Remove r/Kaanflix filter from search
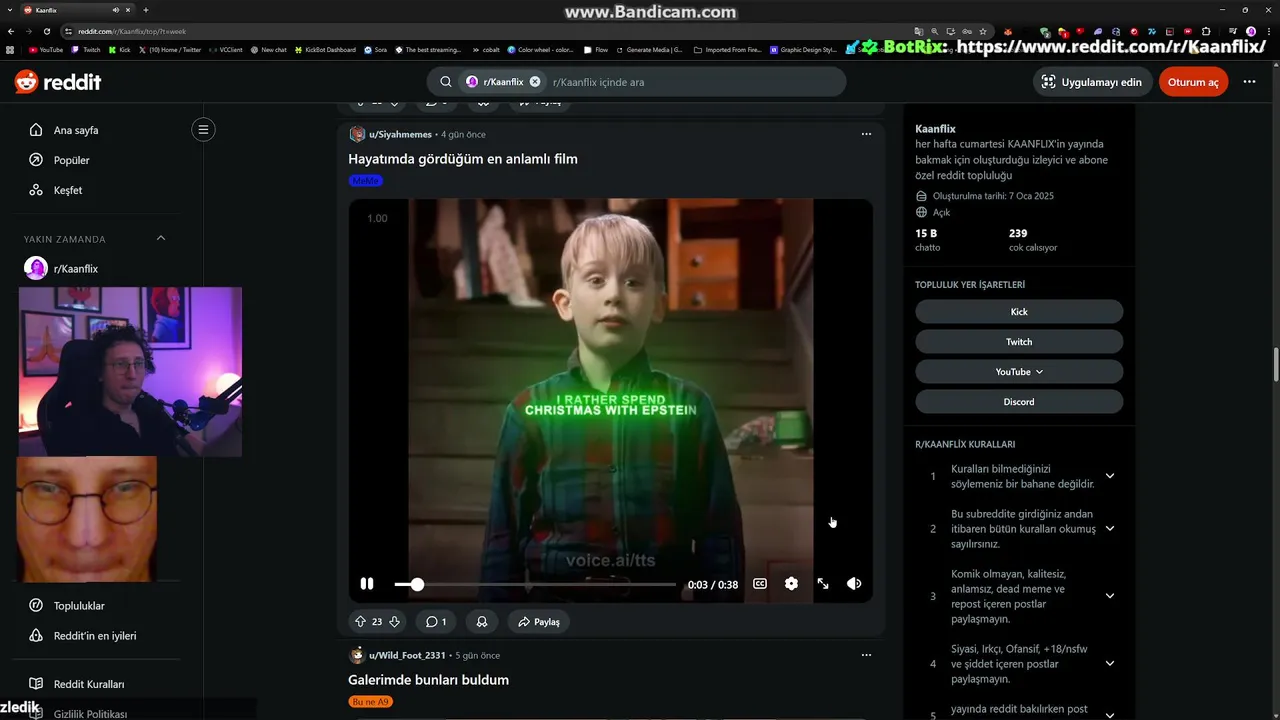1280x720 pixels. pos(535,82)
